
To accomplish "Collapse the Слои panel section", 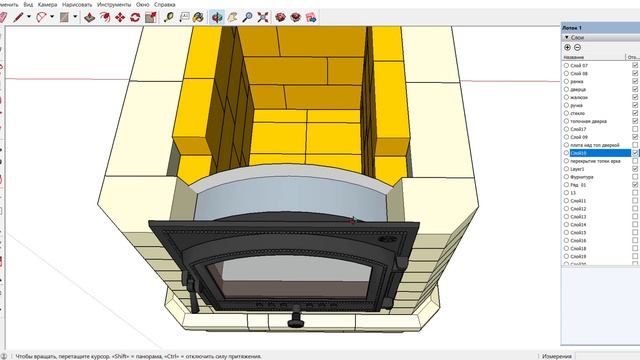I will 567,38.
